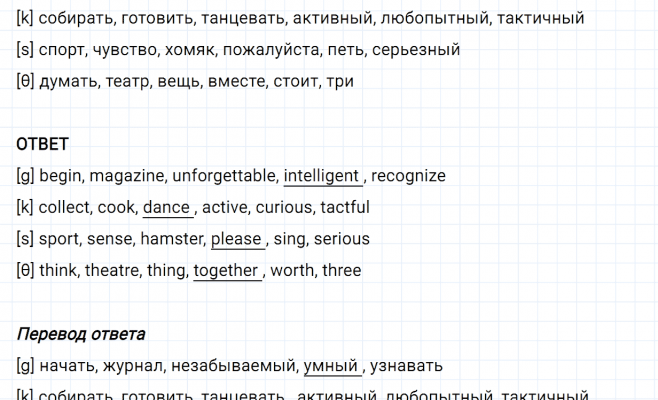Image resolution: width=658 pixels, height=400 pixels.
Task: Click the underlined Russian word "умный"
Action: (331, 366)
